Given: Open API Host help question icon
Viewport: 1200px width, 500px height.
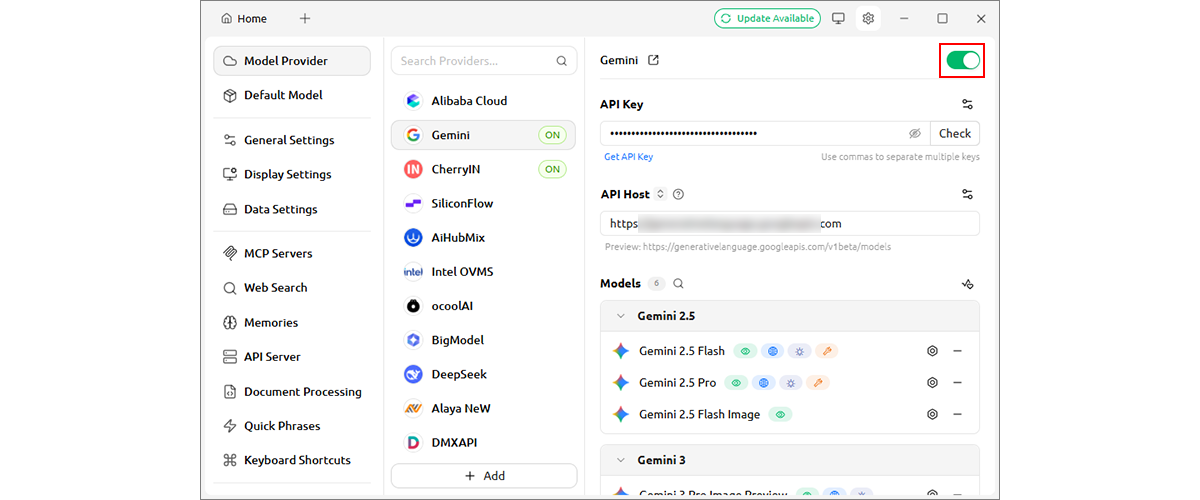Looking at the screenshot, I should click(679, 194).
